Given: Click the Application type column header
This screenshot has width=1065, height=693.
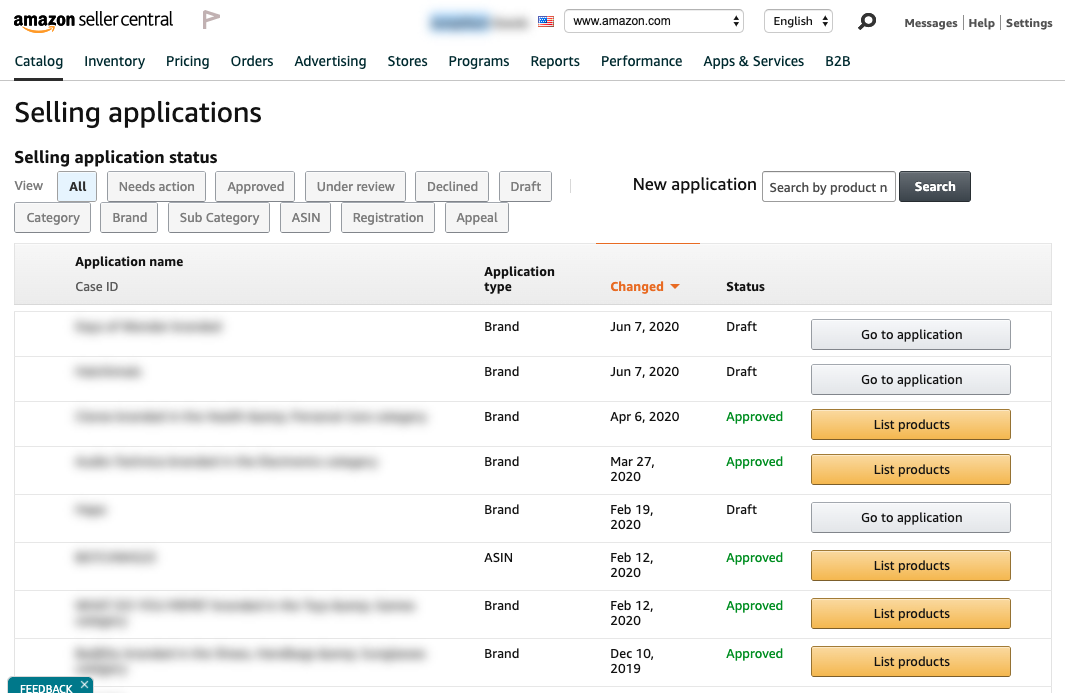Looking at the screenshot, I should click(x=519, y=279).
